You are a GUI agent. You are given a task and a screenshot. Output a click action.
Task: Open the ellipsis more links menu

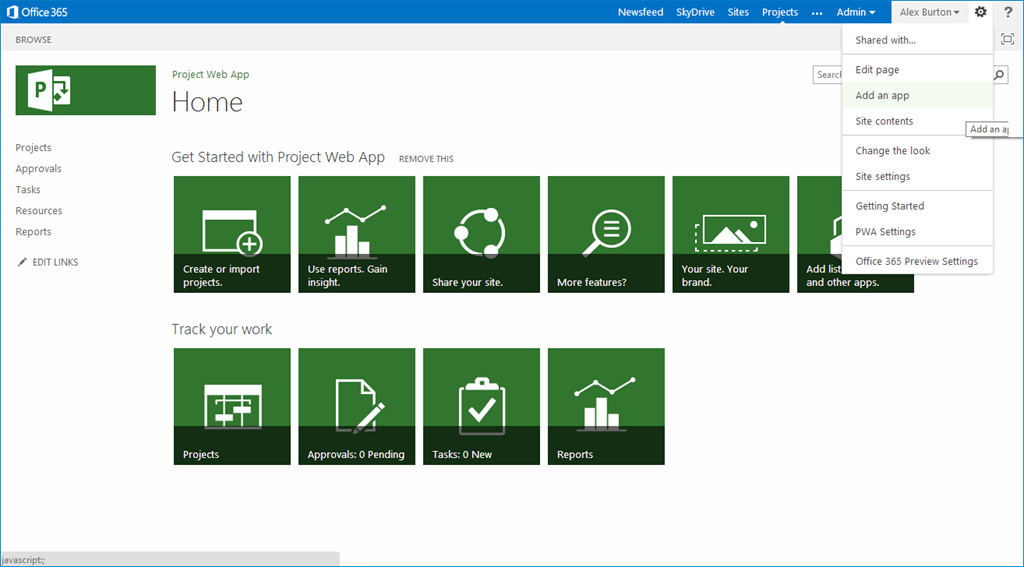click(817, 12)
